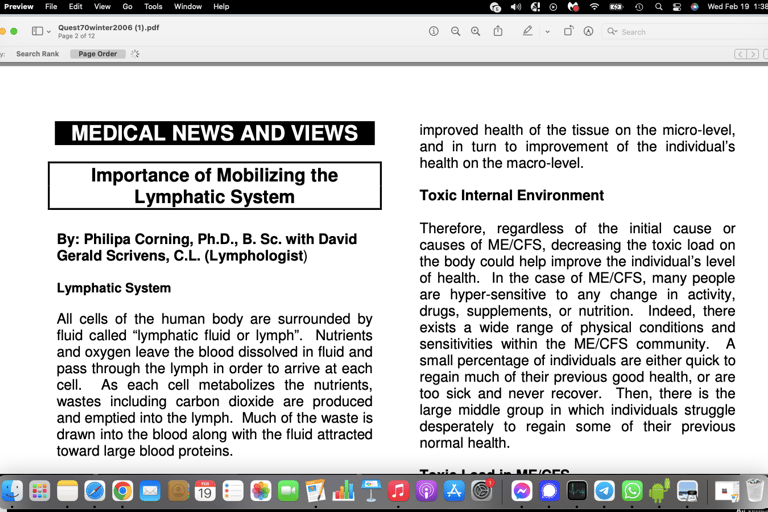Image resolution: width=768 pixels, height=512 pixels.
Task: Click the battery status icon
Action: pos(616,7)
